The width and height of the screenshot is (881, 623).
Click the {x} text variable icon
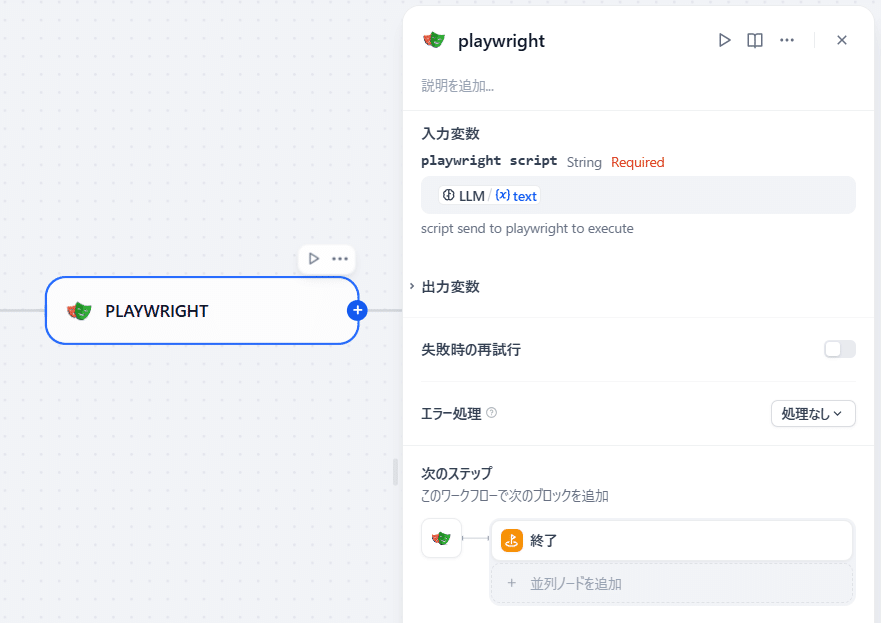500,195
